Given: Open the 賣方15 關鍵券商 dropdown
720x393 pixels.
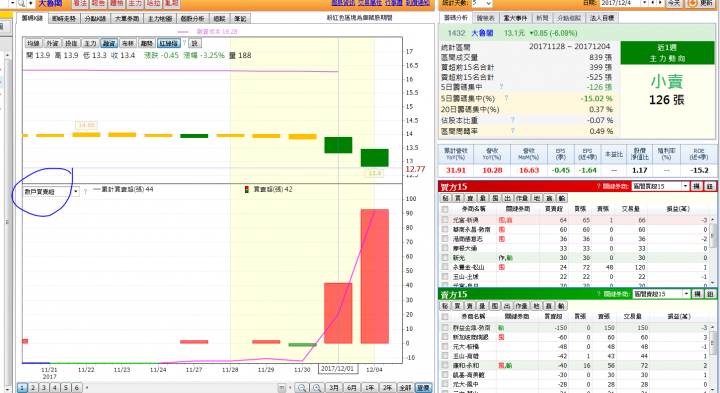Looking at the screenshot, I should click(686, 294).
